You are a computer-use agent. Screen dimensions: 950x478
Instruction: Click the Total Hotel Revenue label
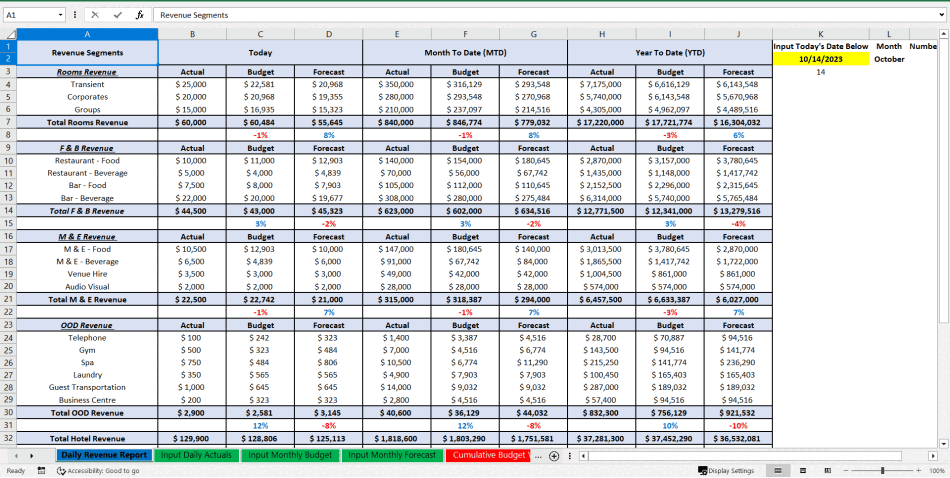click(87, 438)
